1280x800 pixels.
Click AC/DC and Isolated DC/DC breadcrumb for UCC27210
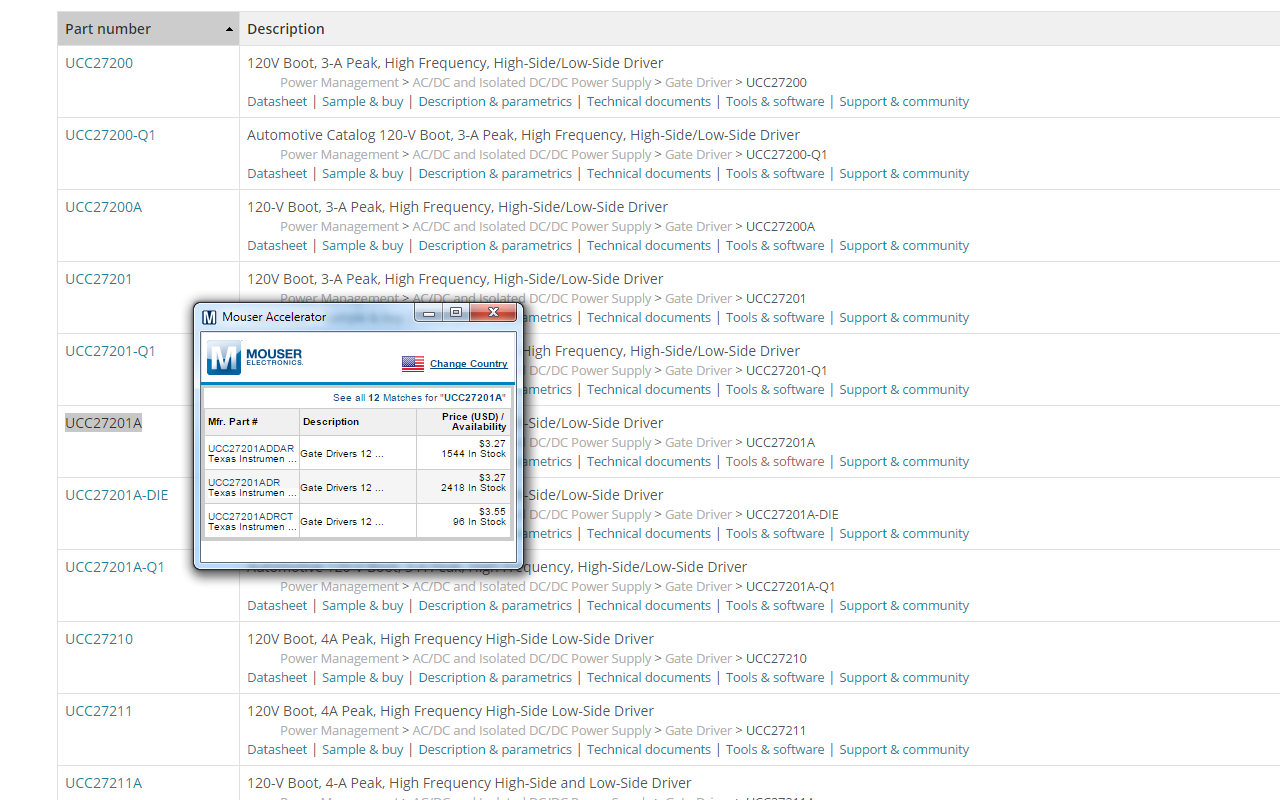[532, 659]
